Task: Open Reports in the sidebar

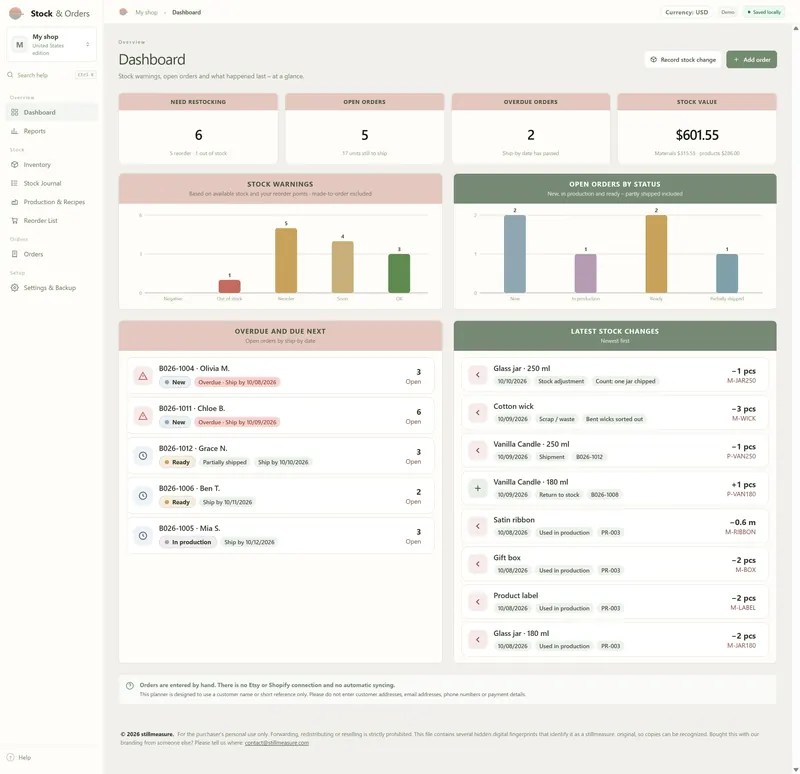Action: click(x=52, y=131)
